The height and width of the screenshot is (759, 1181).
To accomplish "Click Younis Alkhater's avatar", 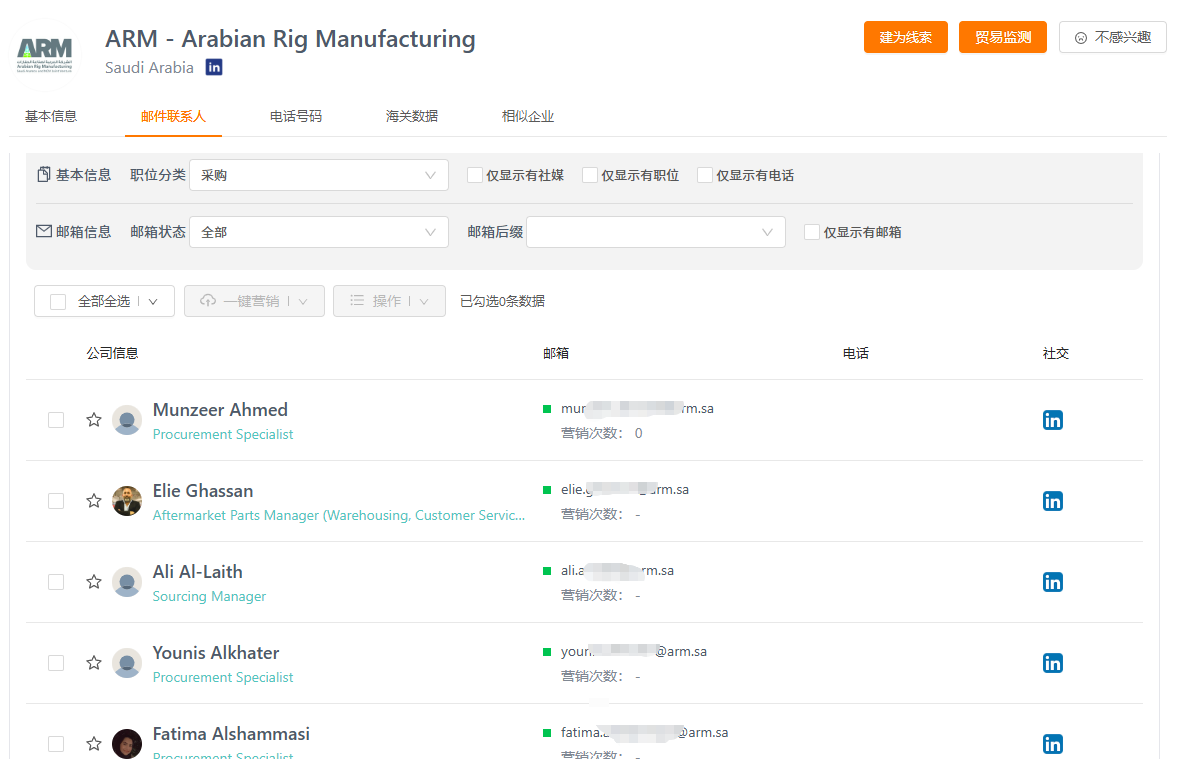I will click(127, 663).
